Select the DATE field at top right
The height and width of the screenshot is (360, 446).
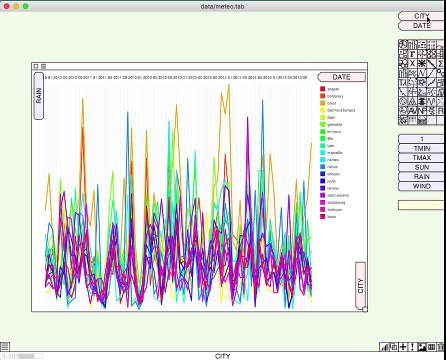click(421, 25)
